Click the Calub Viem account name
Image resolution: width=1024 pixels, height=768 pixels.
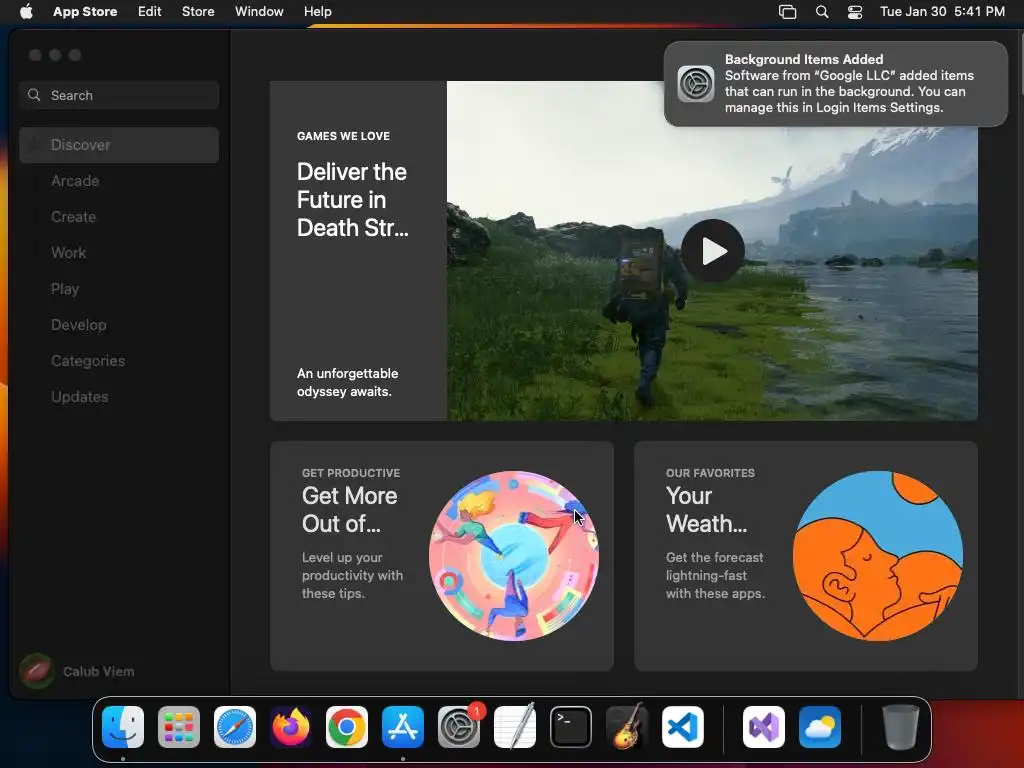coord(99,671)
